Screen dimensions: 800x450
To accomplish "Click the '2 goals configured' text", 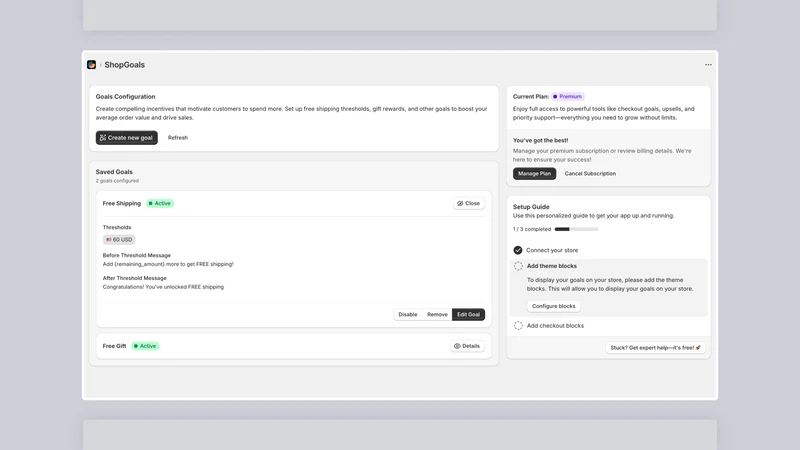I will [x=117, y=181].
